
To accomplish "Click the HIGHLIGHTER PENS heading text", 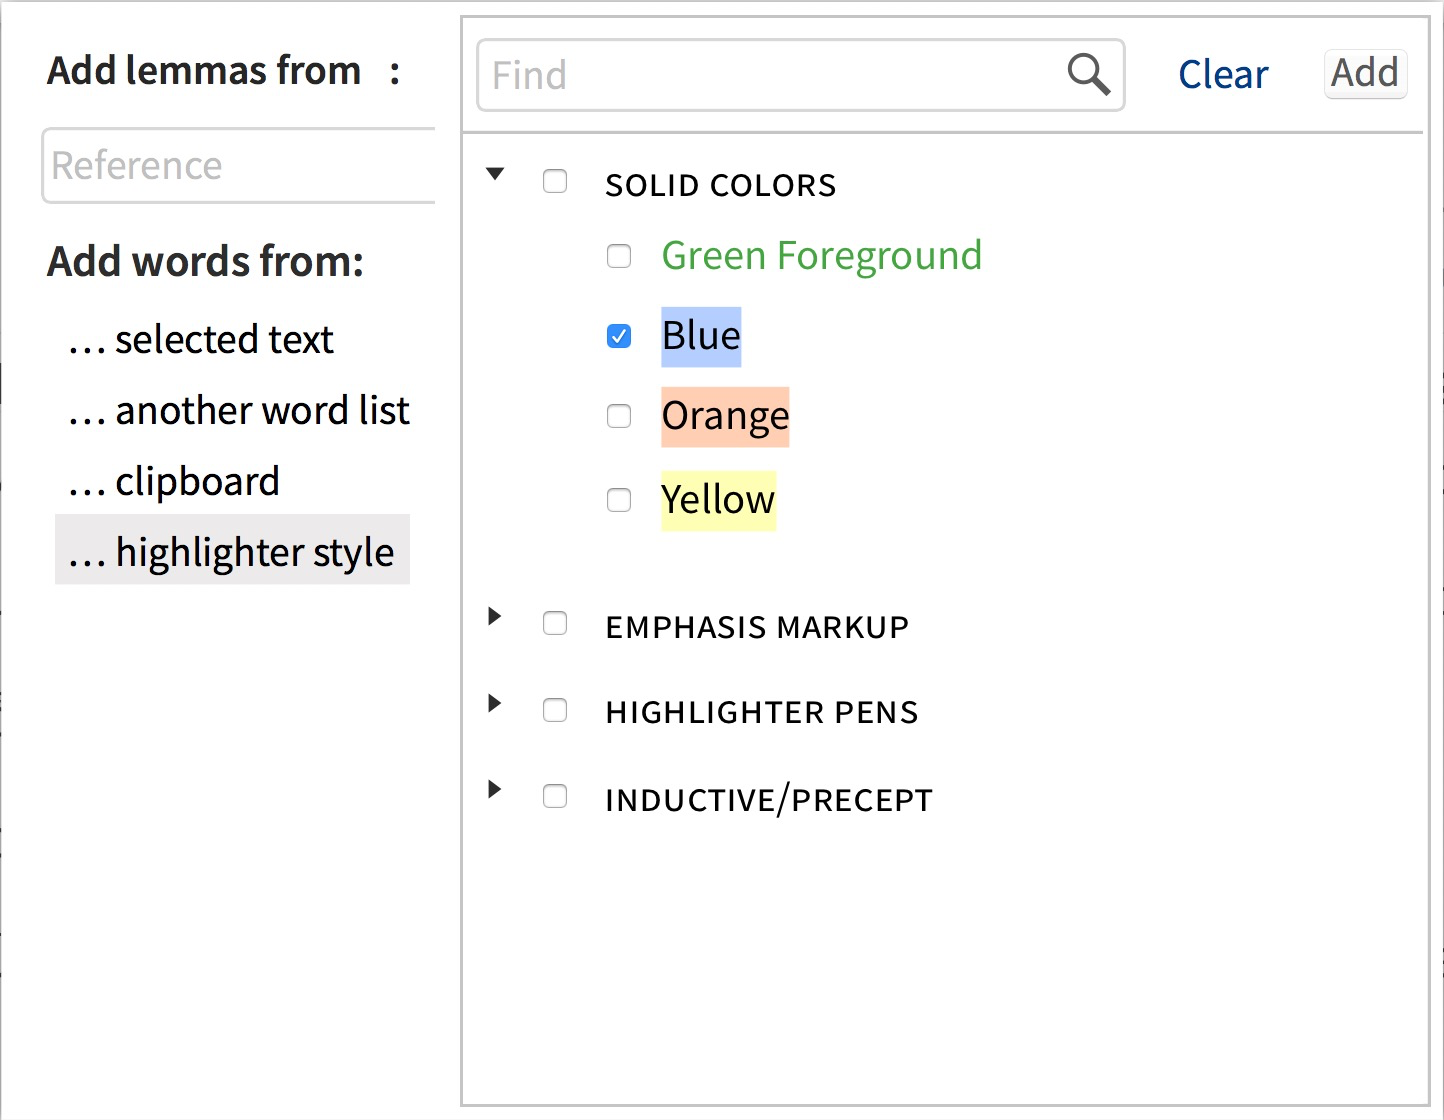I will click(762, 712).
